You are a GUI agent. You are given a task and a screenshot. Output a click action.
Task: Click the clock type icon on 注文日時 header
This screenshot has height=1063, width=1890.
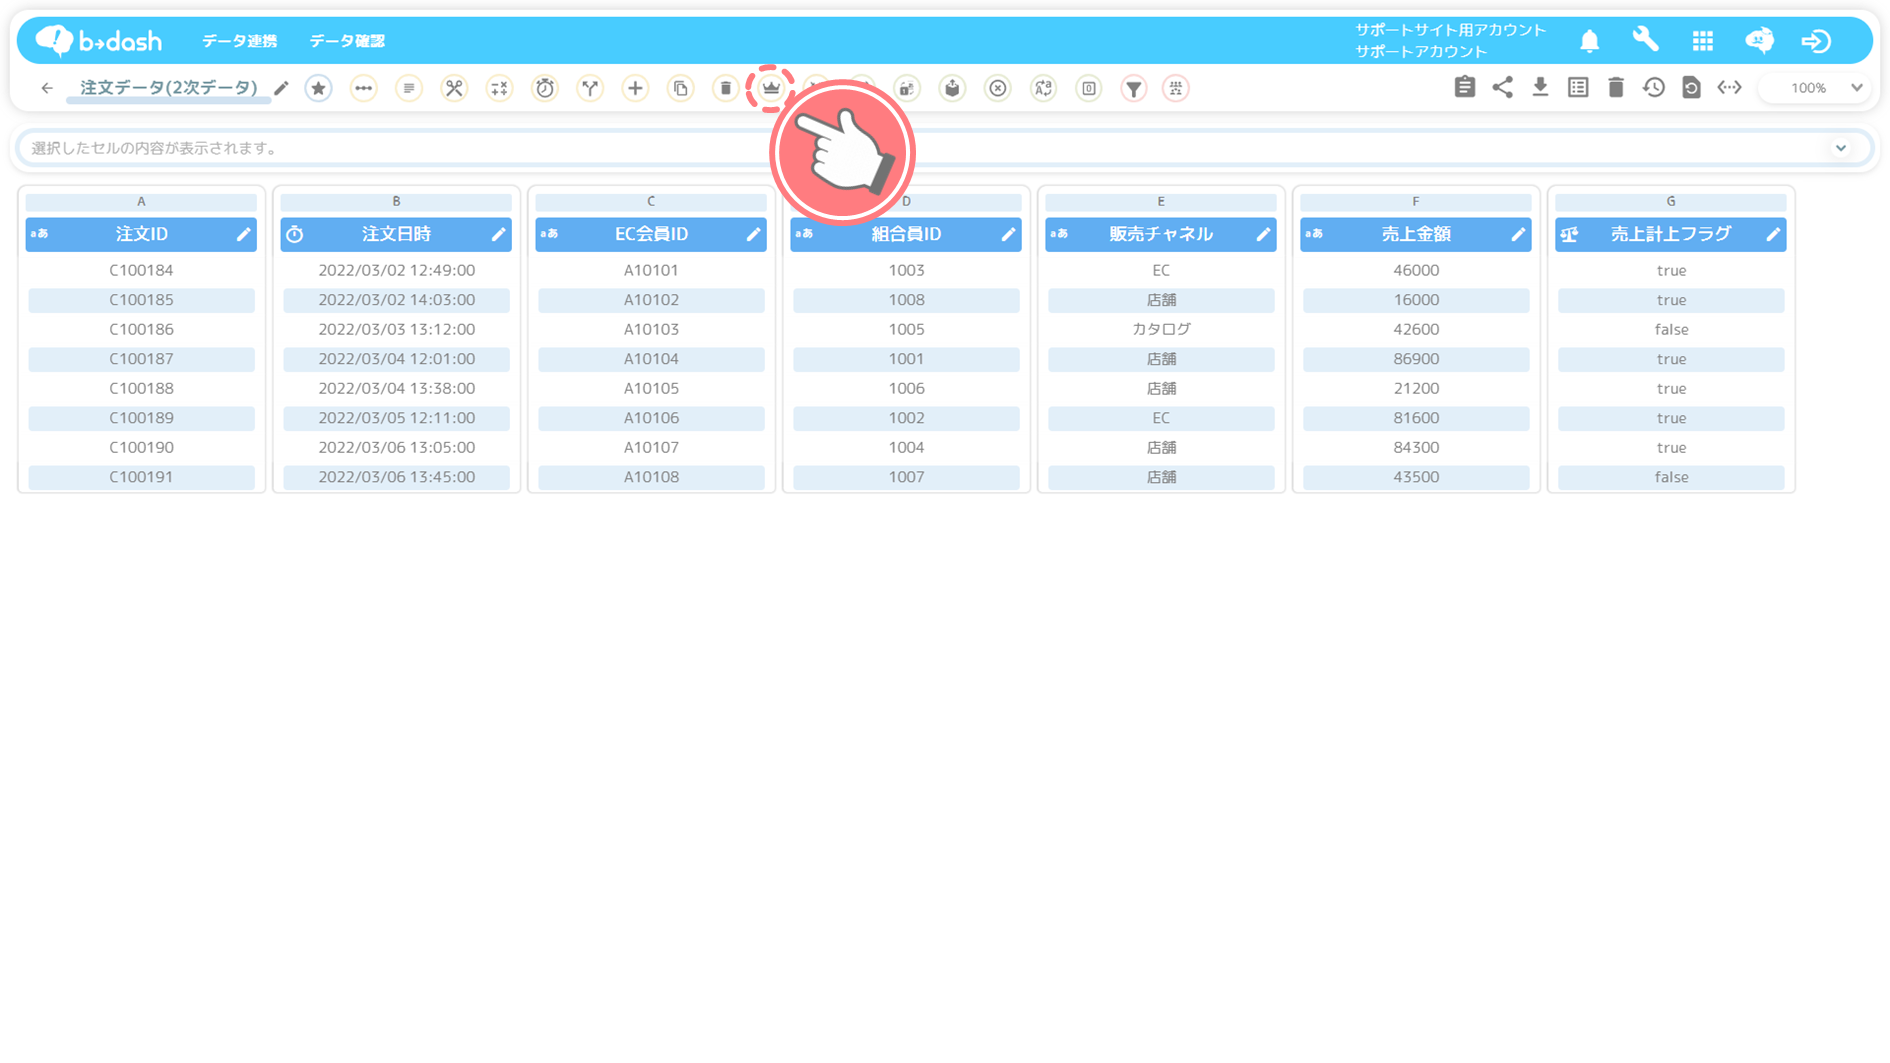coord(295,234)
